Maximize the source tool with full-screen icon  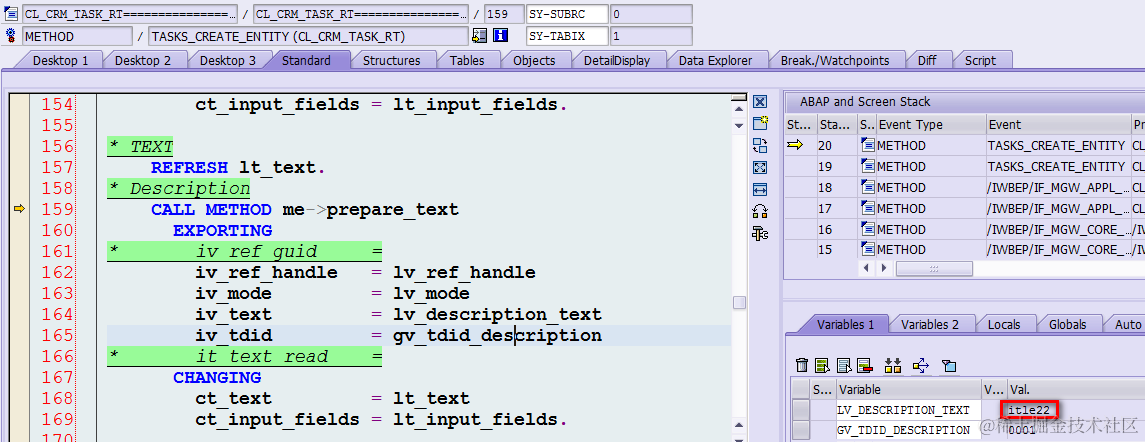pos(760,167)
